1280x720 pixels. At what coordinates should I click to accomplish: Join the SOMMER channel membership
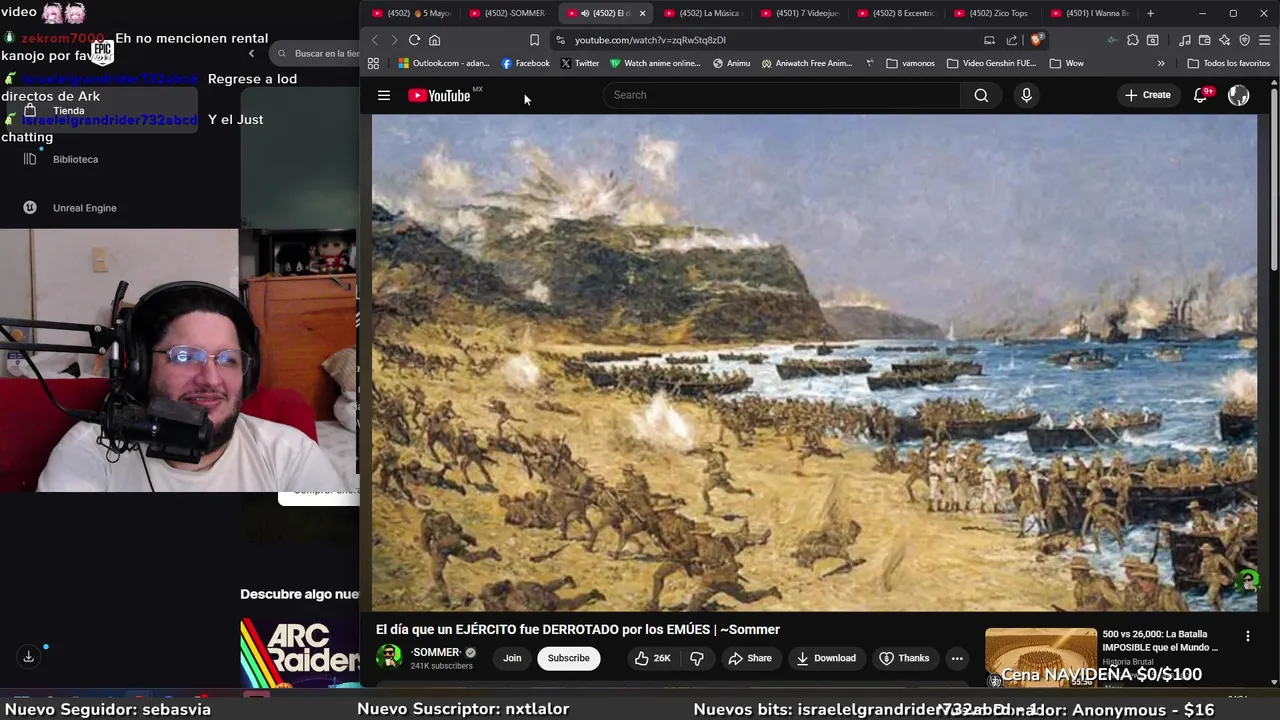click(512, 658)
